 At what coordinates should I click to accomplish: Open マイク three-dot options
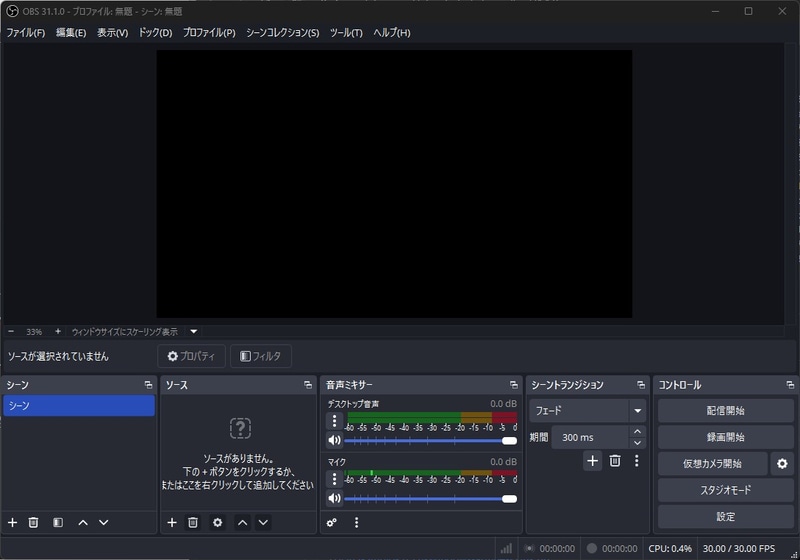click(334, 479)
